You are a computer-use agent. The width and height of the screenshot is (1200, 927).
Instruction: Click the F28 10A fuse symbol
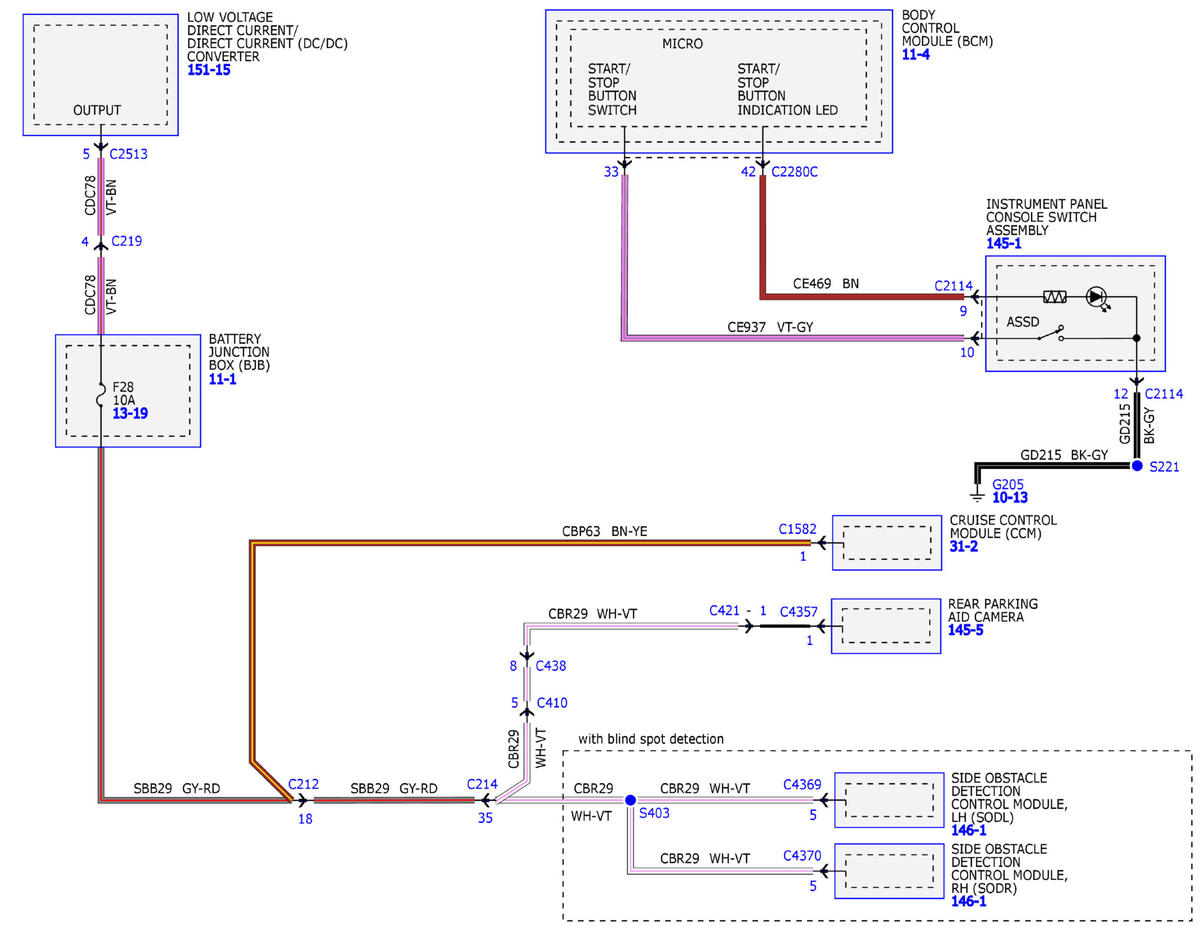tap(102, 397)
